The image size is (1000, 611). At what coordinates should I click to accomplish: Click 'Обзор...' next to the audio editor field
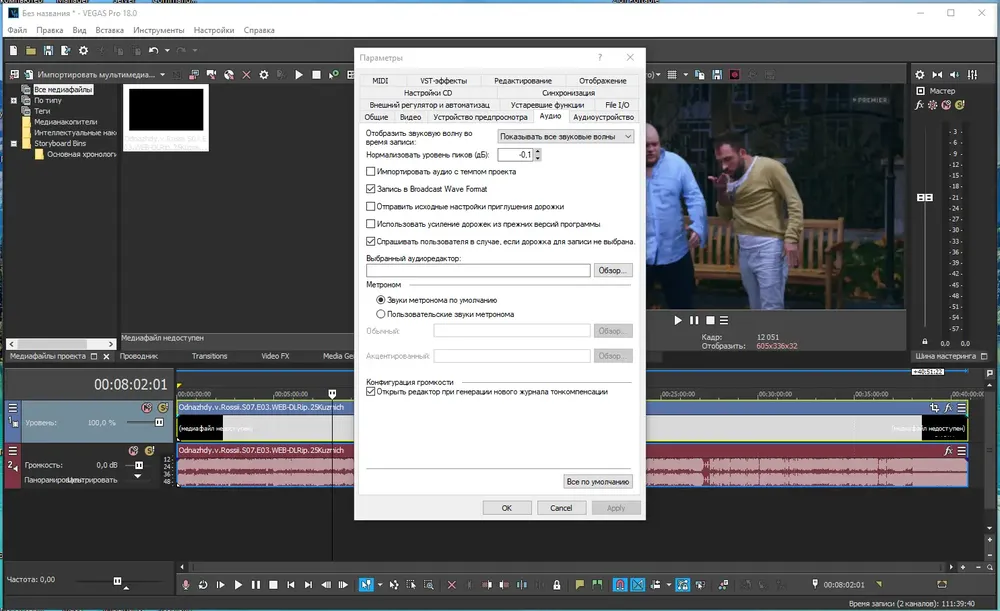[x=613, y=270]
